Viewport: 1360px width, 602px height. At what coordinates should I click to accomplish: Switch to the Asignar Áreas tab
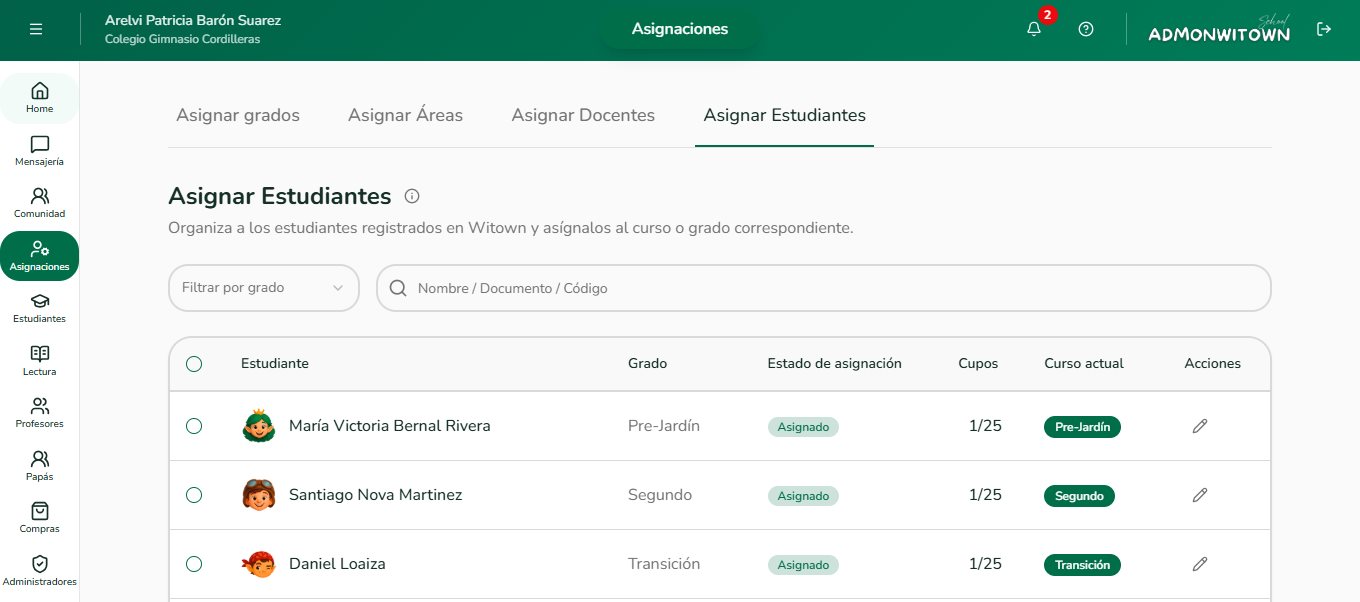tap(405, 115)
